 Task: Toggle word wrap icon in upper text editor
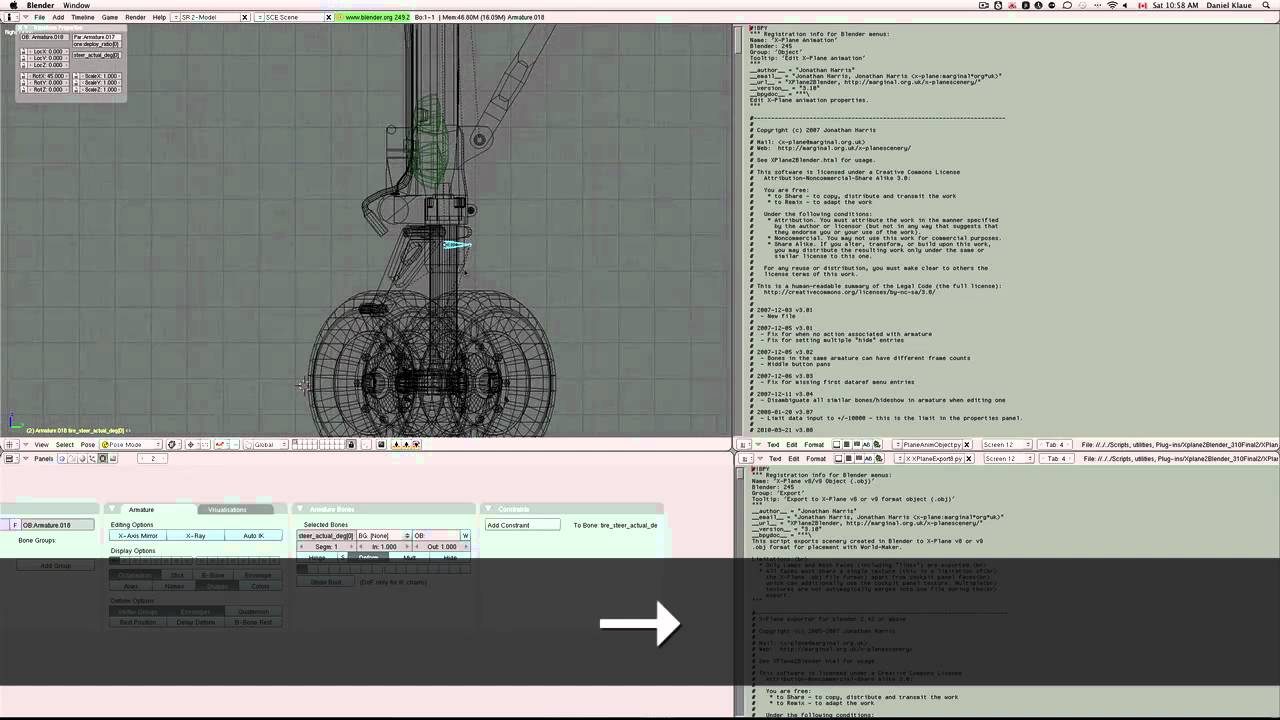857,444
